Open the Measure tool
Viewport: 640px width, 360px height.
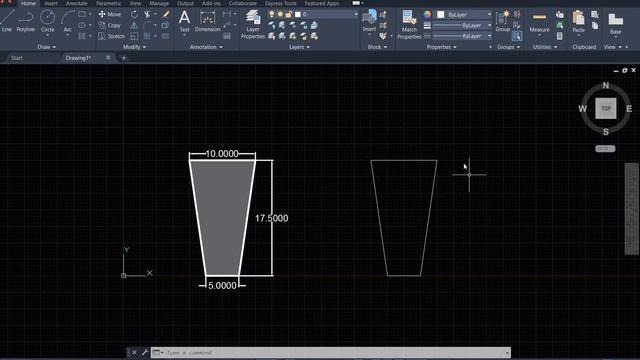pos(539,21)
